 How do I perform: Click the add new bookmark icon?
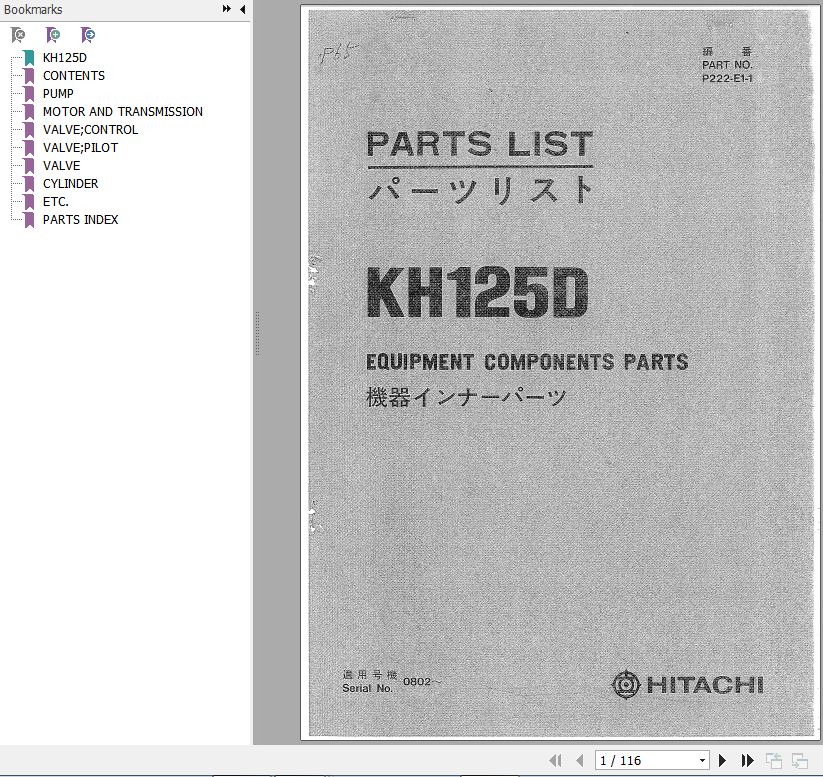[53, 35]
